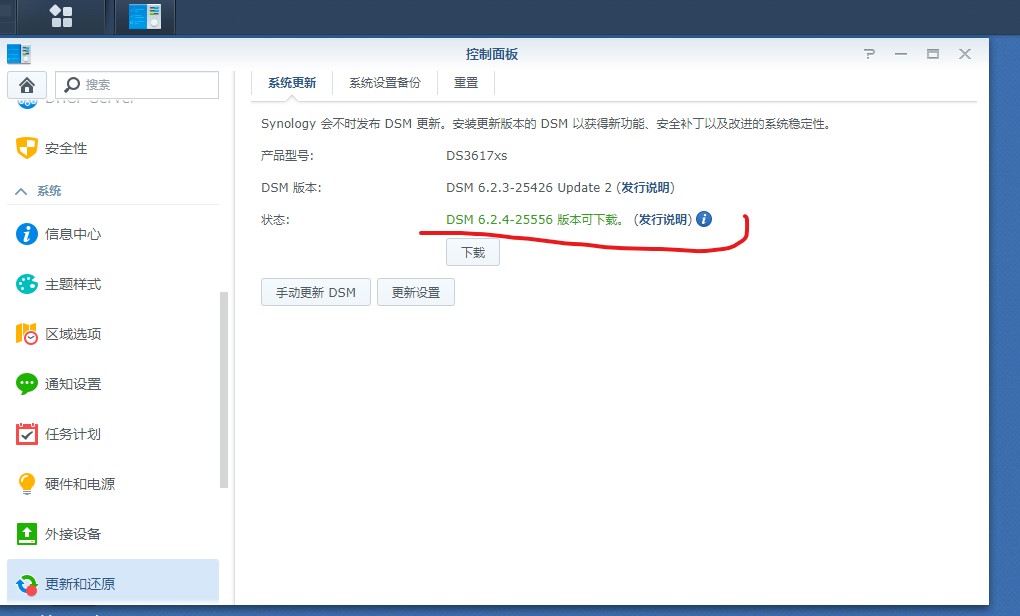
Task: Open 发行说明 link for DSM 6.2.3-25426
Action: [645, 187]
